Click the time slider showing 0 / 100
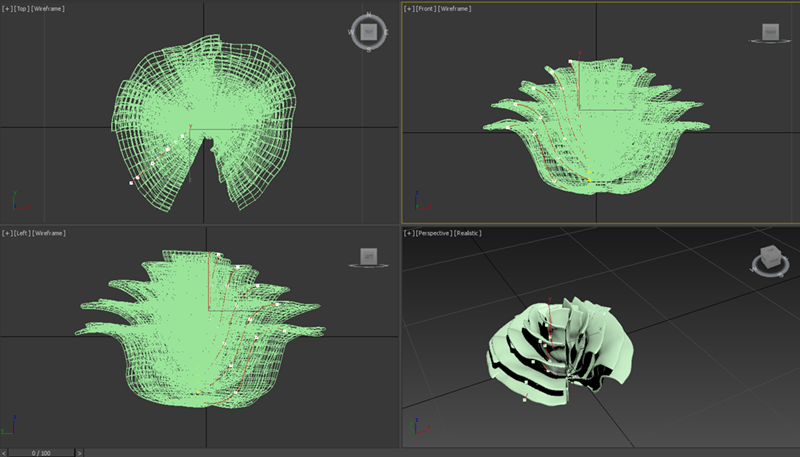Viewport: 800px width, 457px height. point(41,452)
